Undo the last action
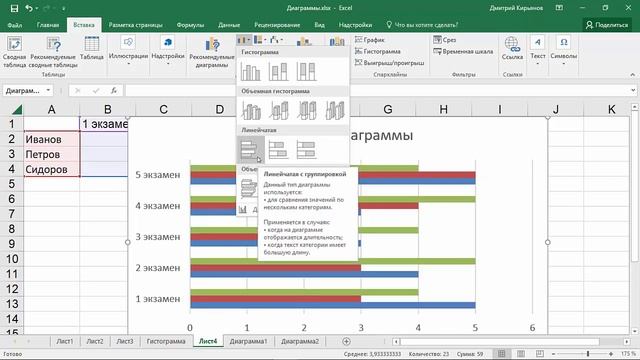The width and height of the screenshot is (640, 360). coord(29,8)
